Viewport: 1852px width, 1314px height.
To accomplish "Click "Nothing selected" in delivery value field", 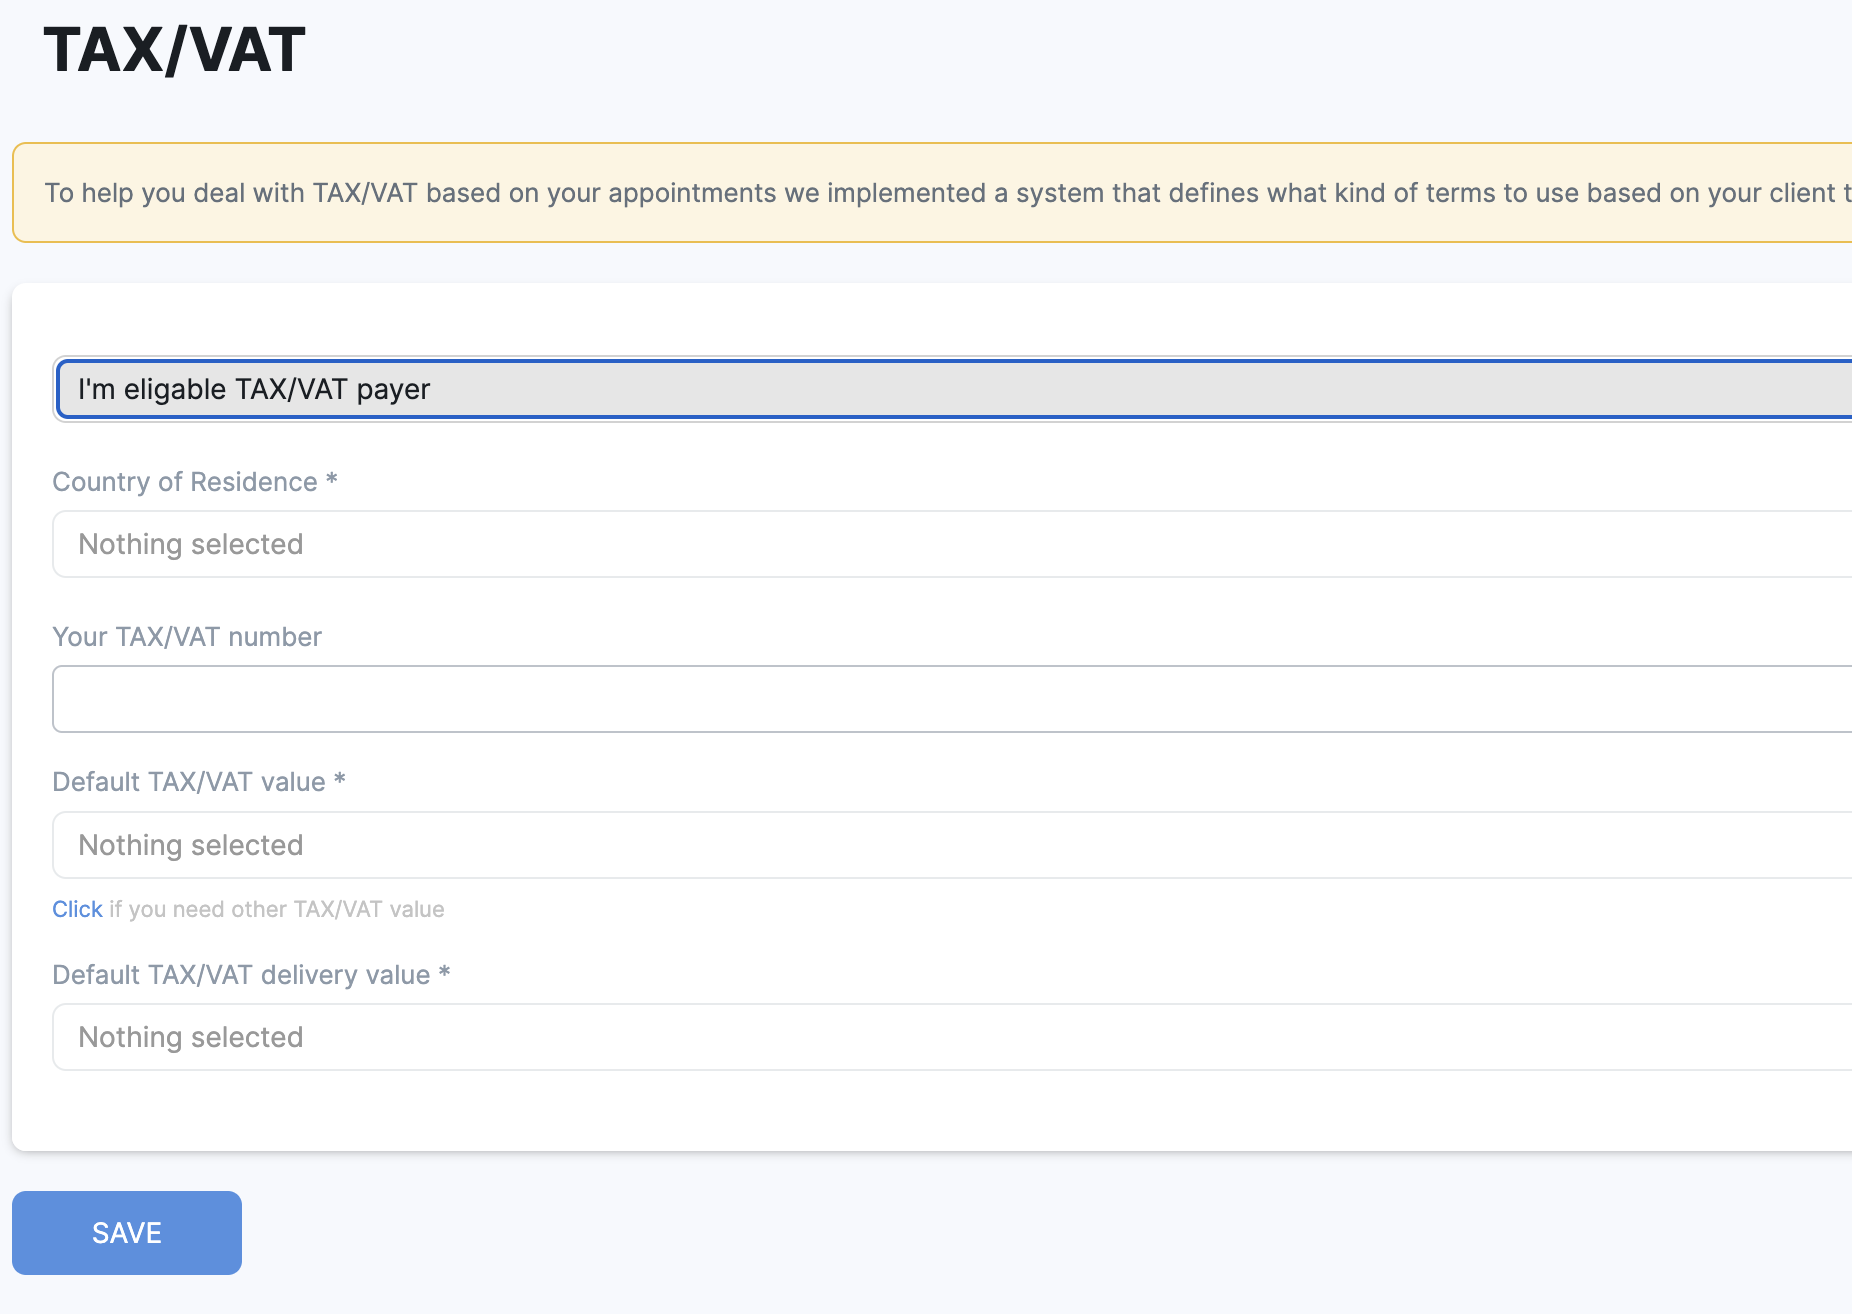I will pyautogui.click(x=191, y=1037).
